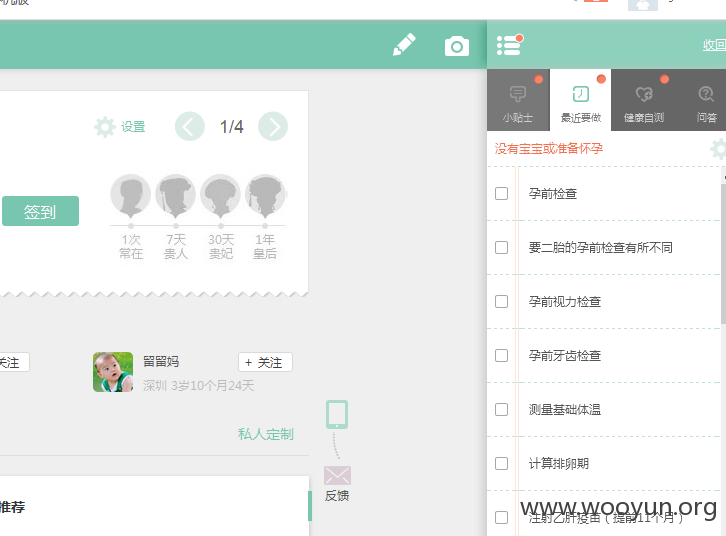Go to next page arrow beside 1/4

coord(273,126)
